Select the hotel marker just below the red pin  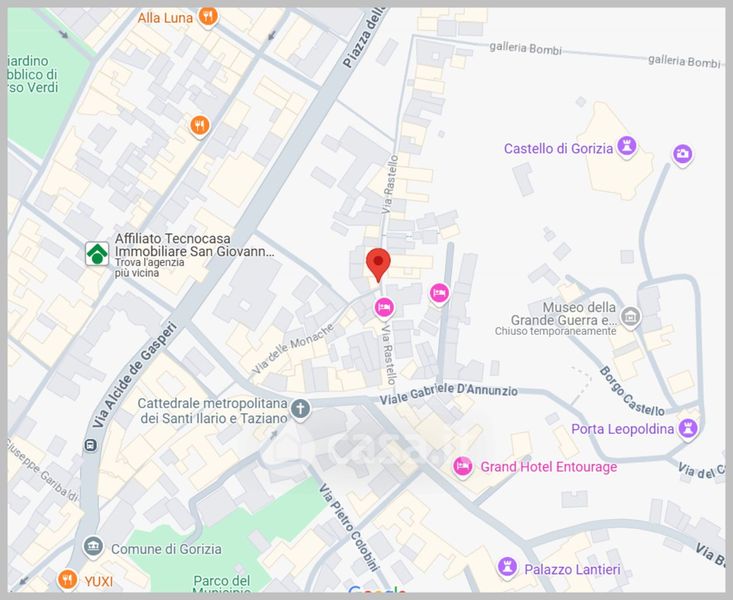pos(384,308)
